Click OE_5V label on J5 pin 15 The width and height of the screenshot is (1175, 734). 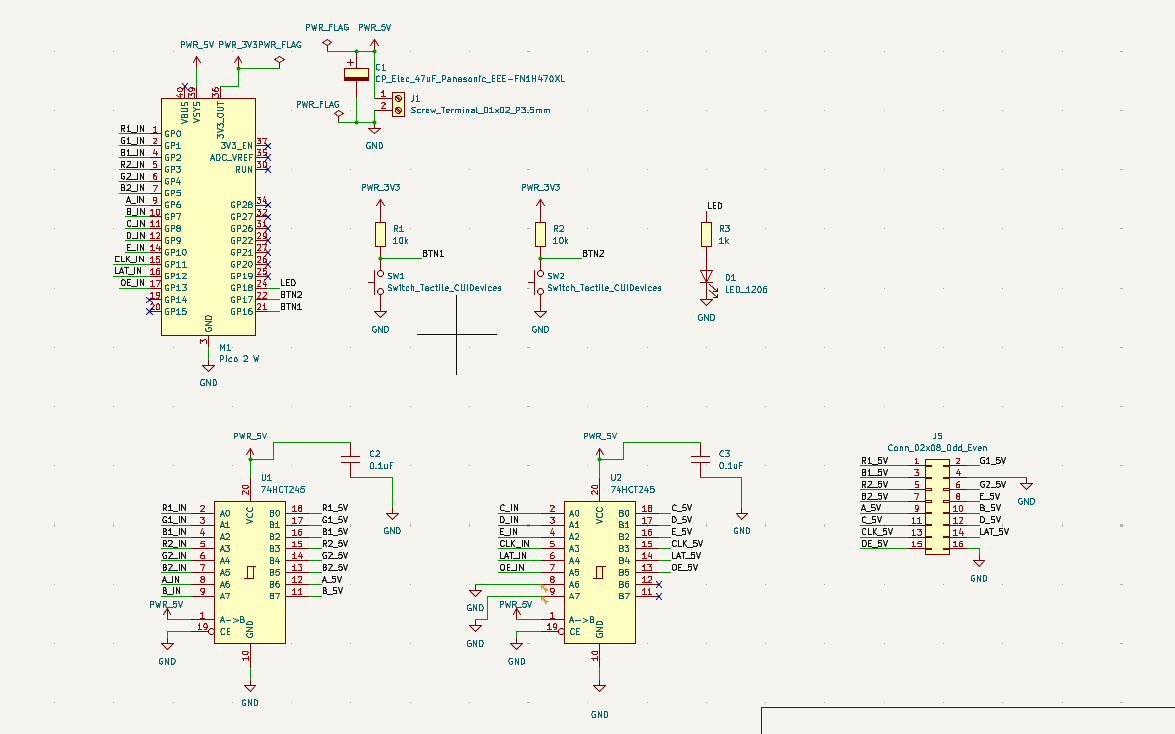pos(875,544)
